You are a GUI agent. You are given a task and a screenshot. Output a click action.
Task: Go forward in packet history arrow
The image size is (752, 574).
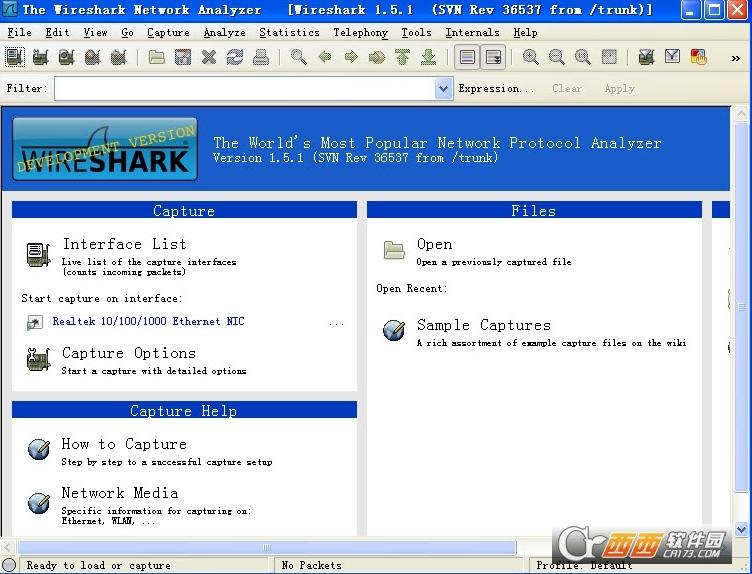coord(351,57)
